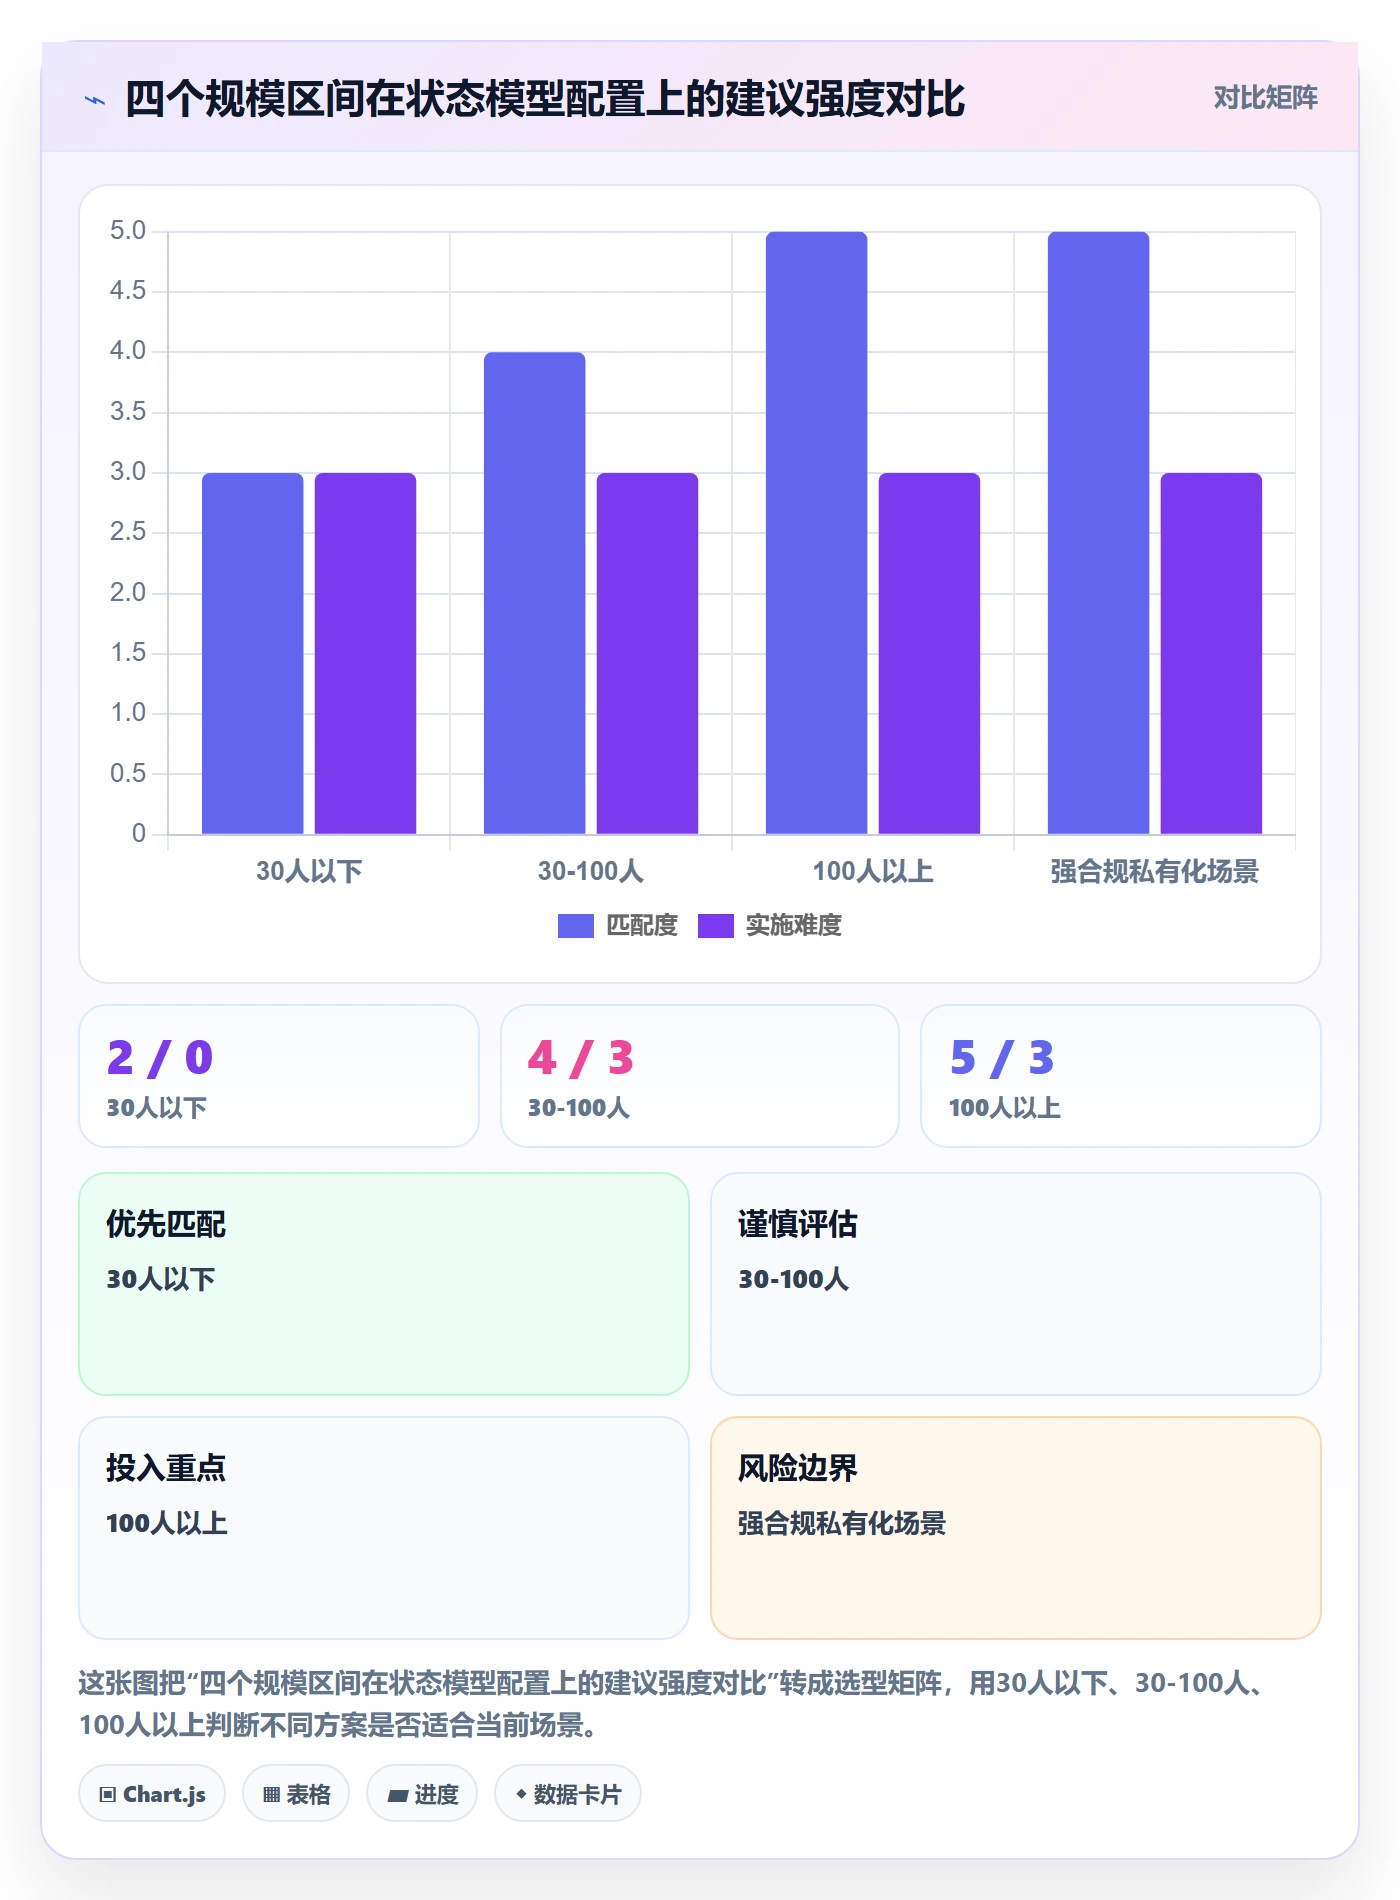
Task: Open the 优先匹配 matrix card
Action: (x=384, y=1284)
